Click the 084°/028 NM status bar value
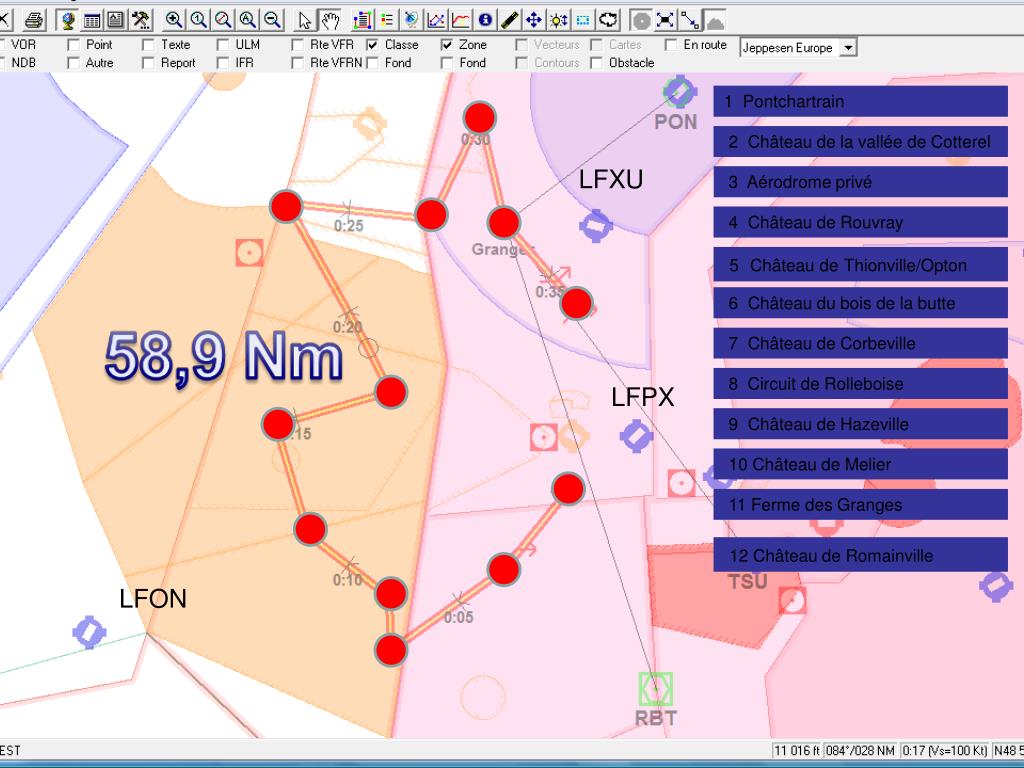This screenshot has width=1024, height=768. click(x=859, y=750)
